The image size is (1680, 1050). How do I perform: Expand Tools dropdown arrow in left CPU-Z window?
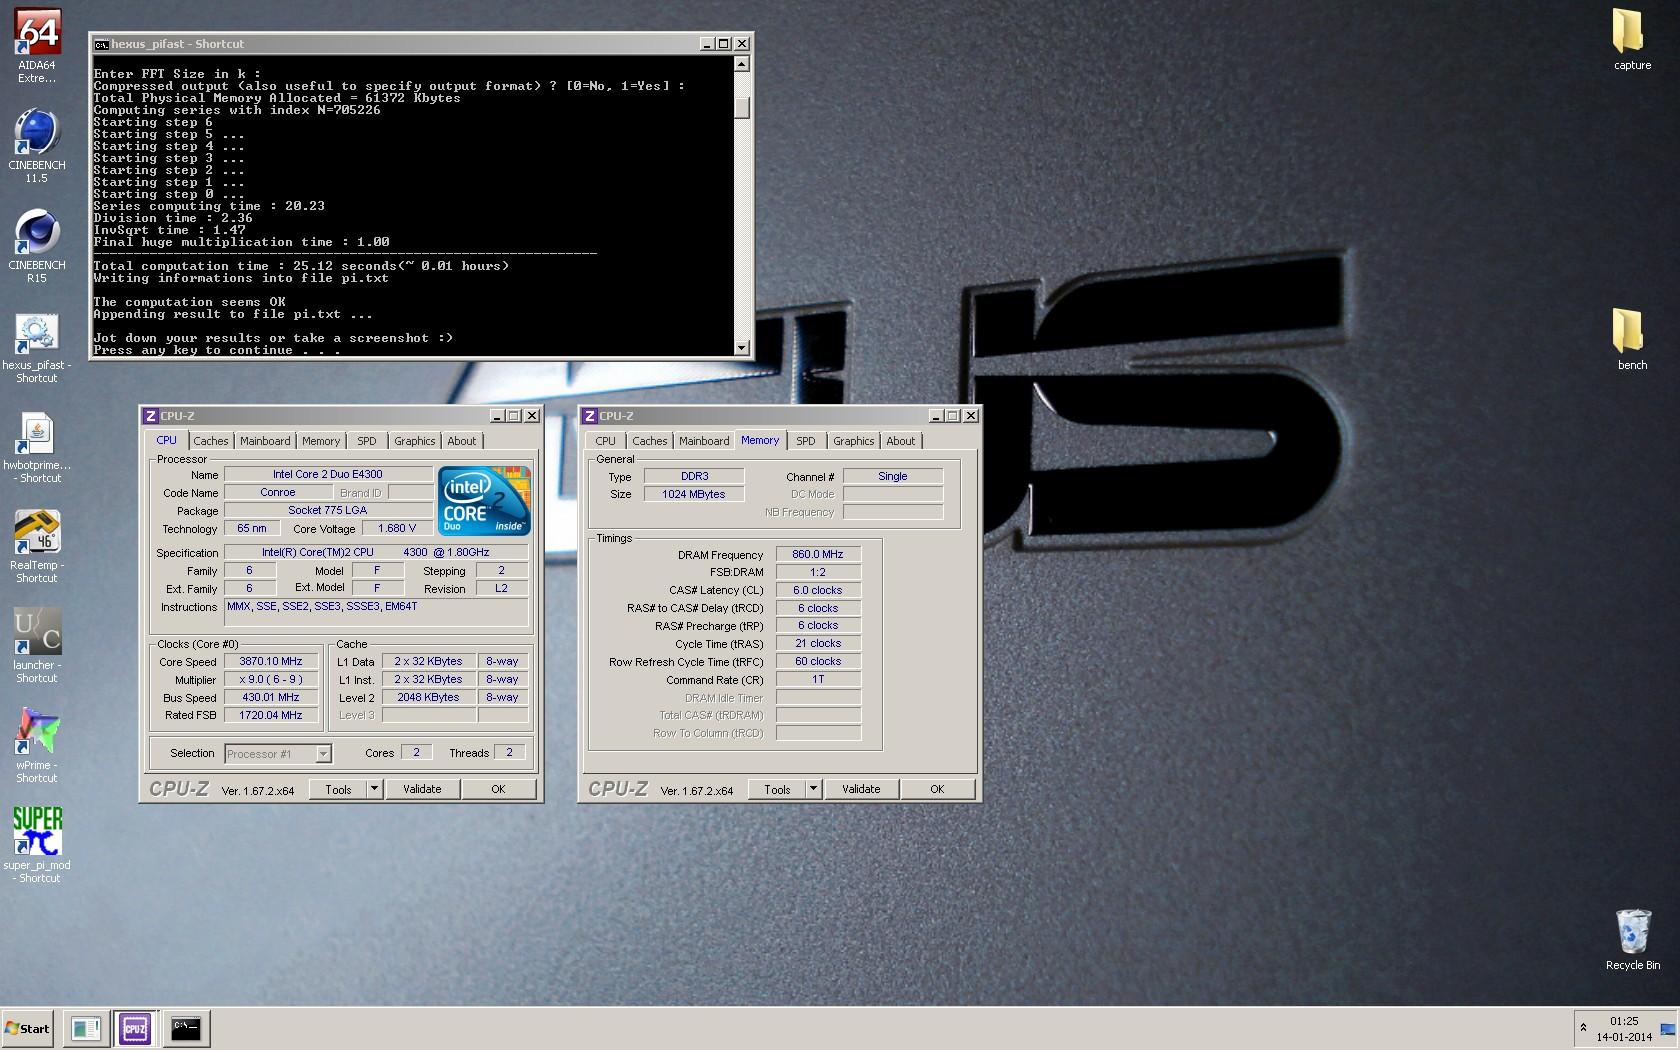[374, 789]
